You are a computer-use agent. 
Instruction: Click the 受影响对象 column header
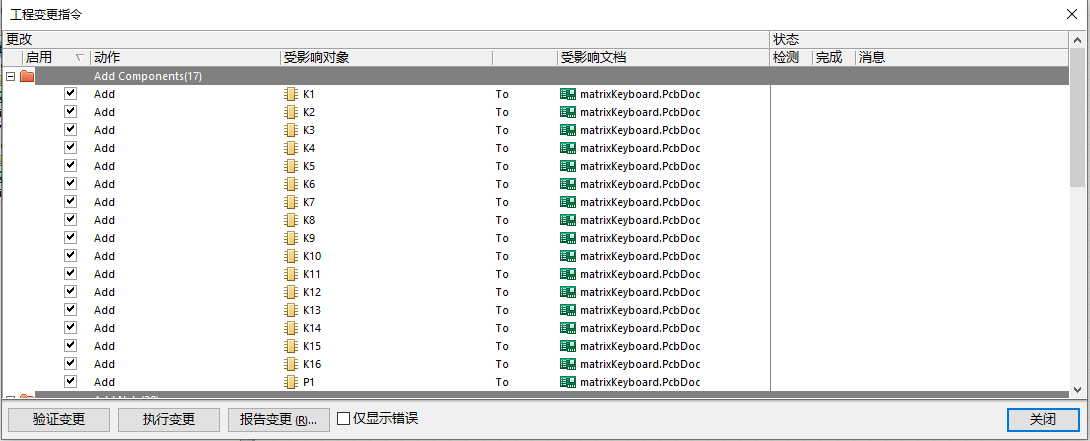click(316, 58)
